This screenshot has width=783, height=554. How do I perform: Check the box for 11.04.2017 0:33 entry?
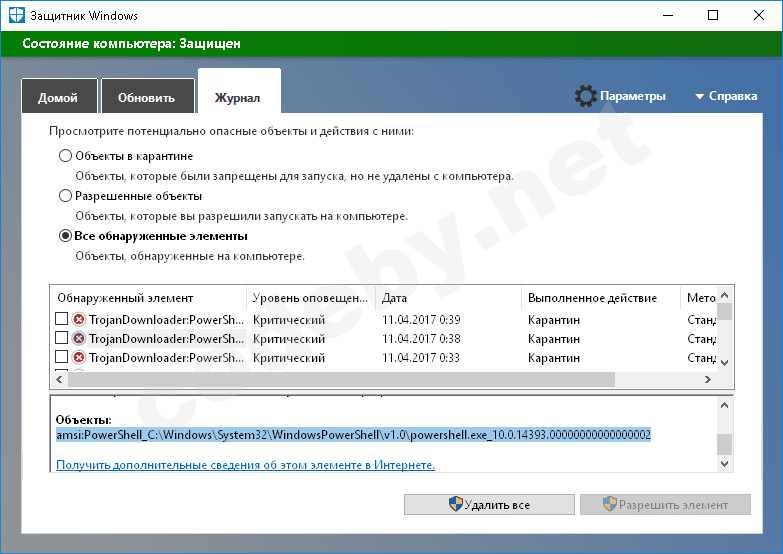coord(61,357)
